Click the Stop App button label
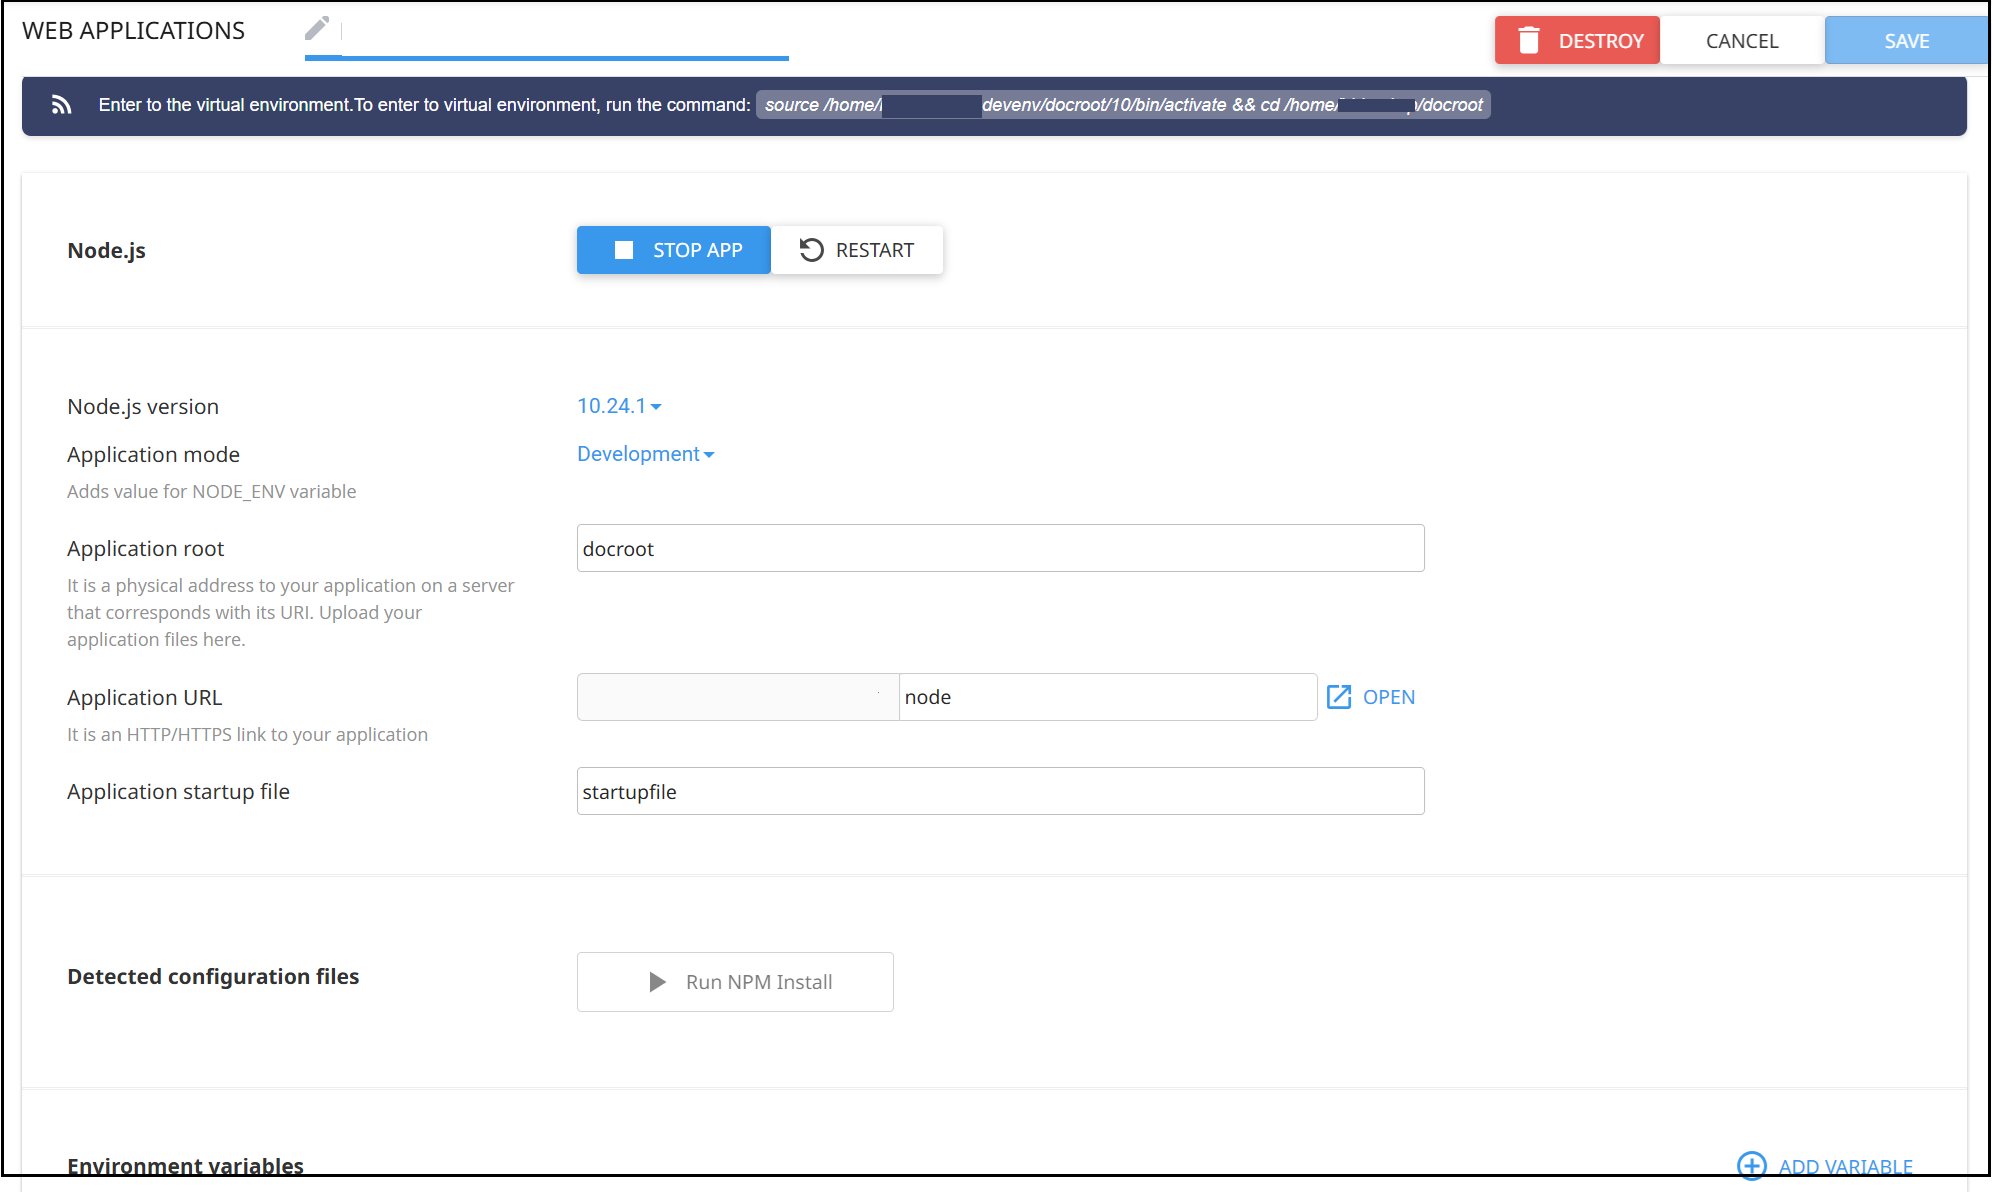 point(697,250)
